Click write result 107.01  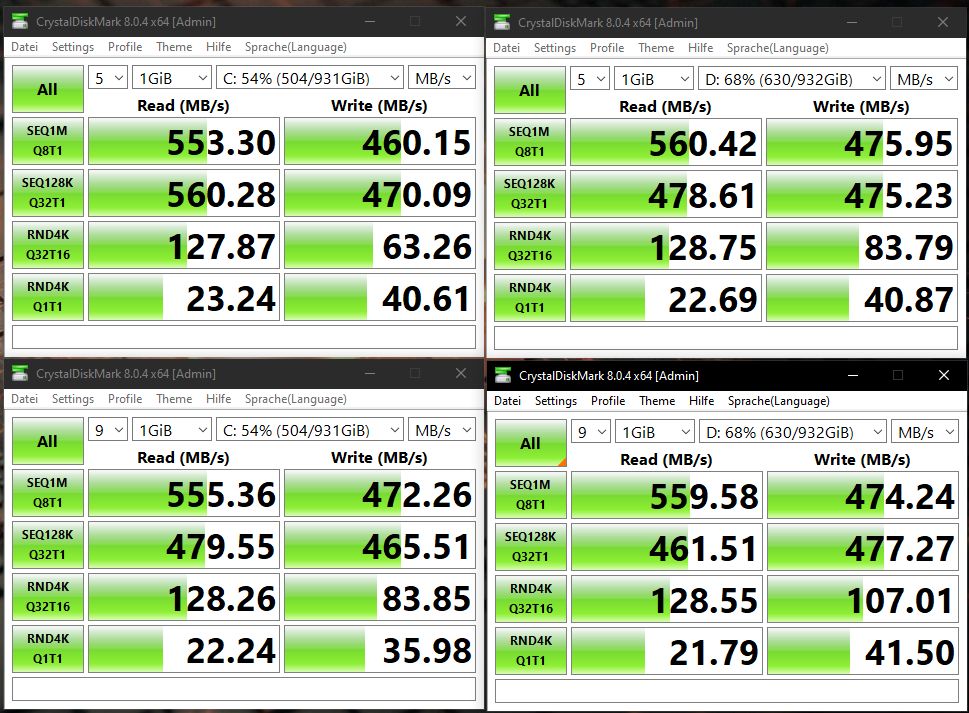click(x=863, y=599)
